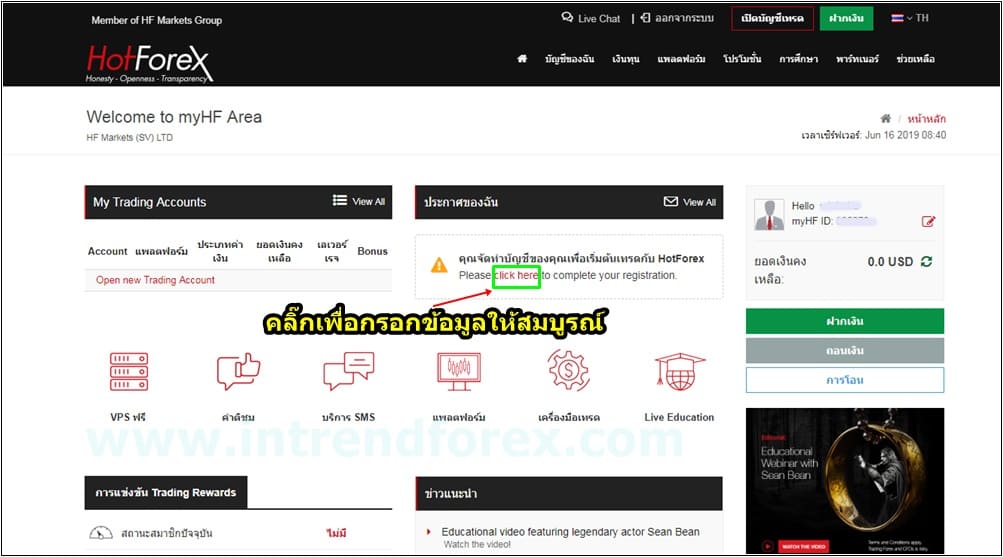The width and height of the screenshot is (1003, 557).
Task: Click the Welcome to myHF Area heading
Action: [x=174, y=117]
